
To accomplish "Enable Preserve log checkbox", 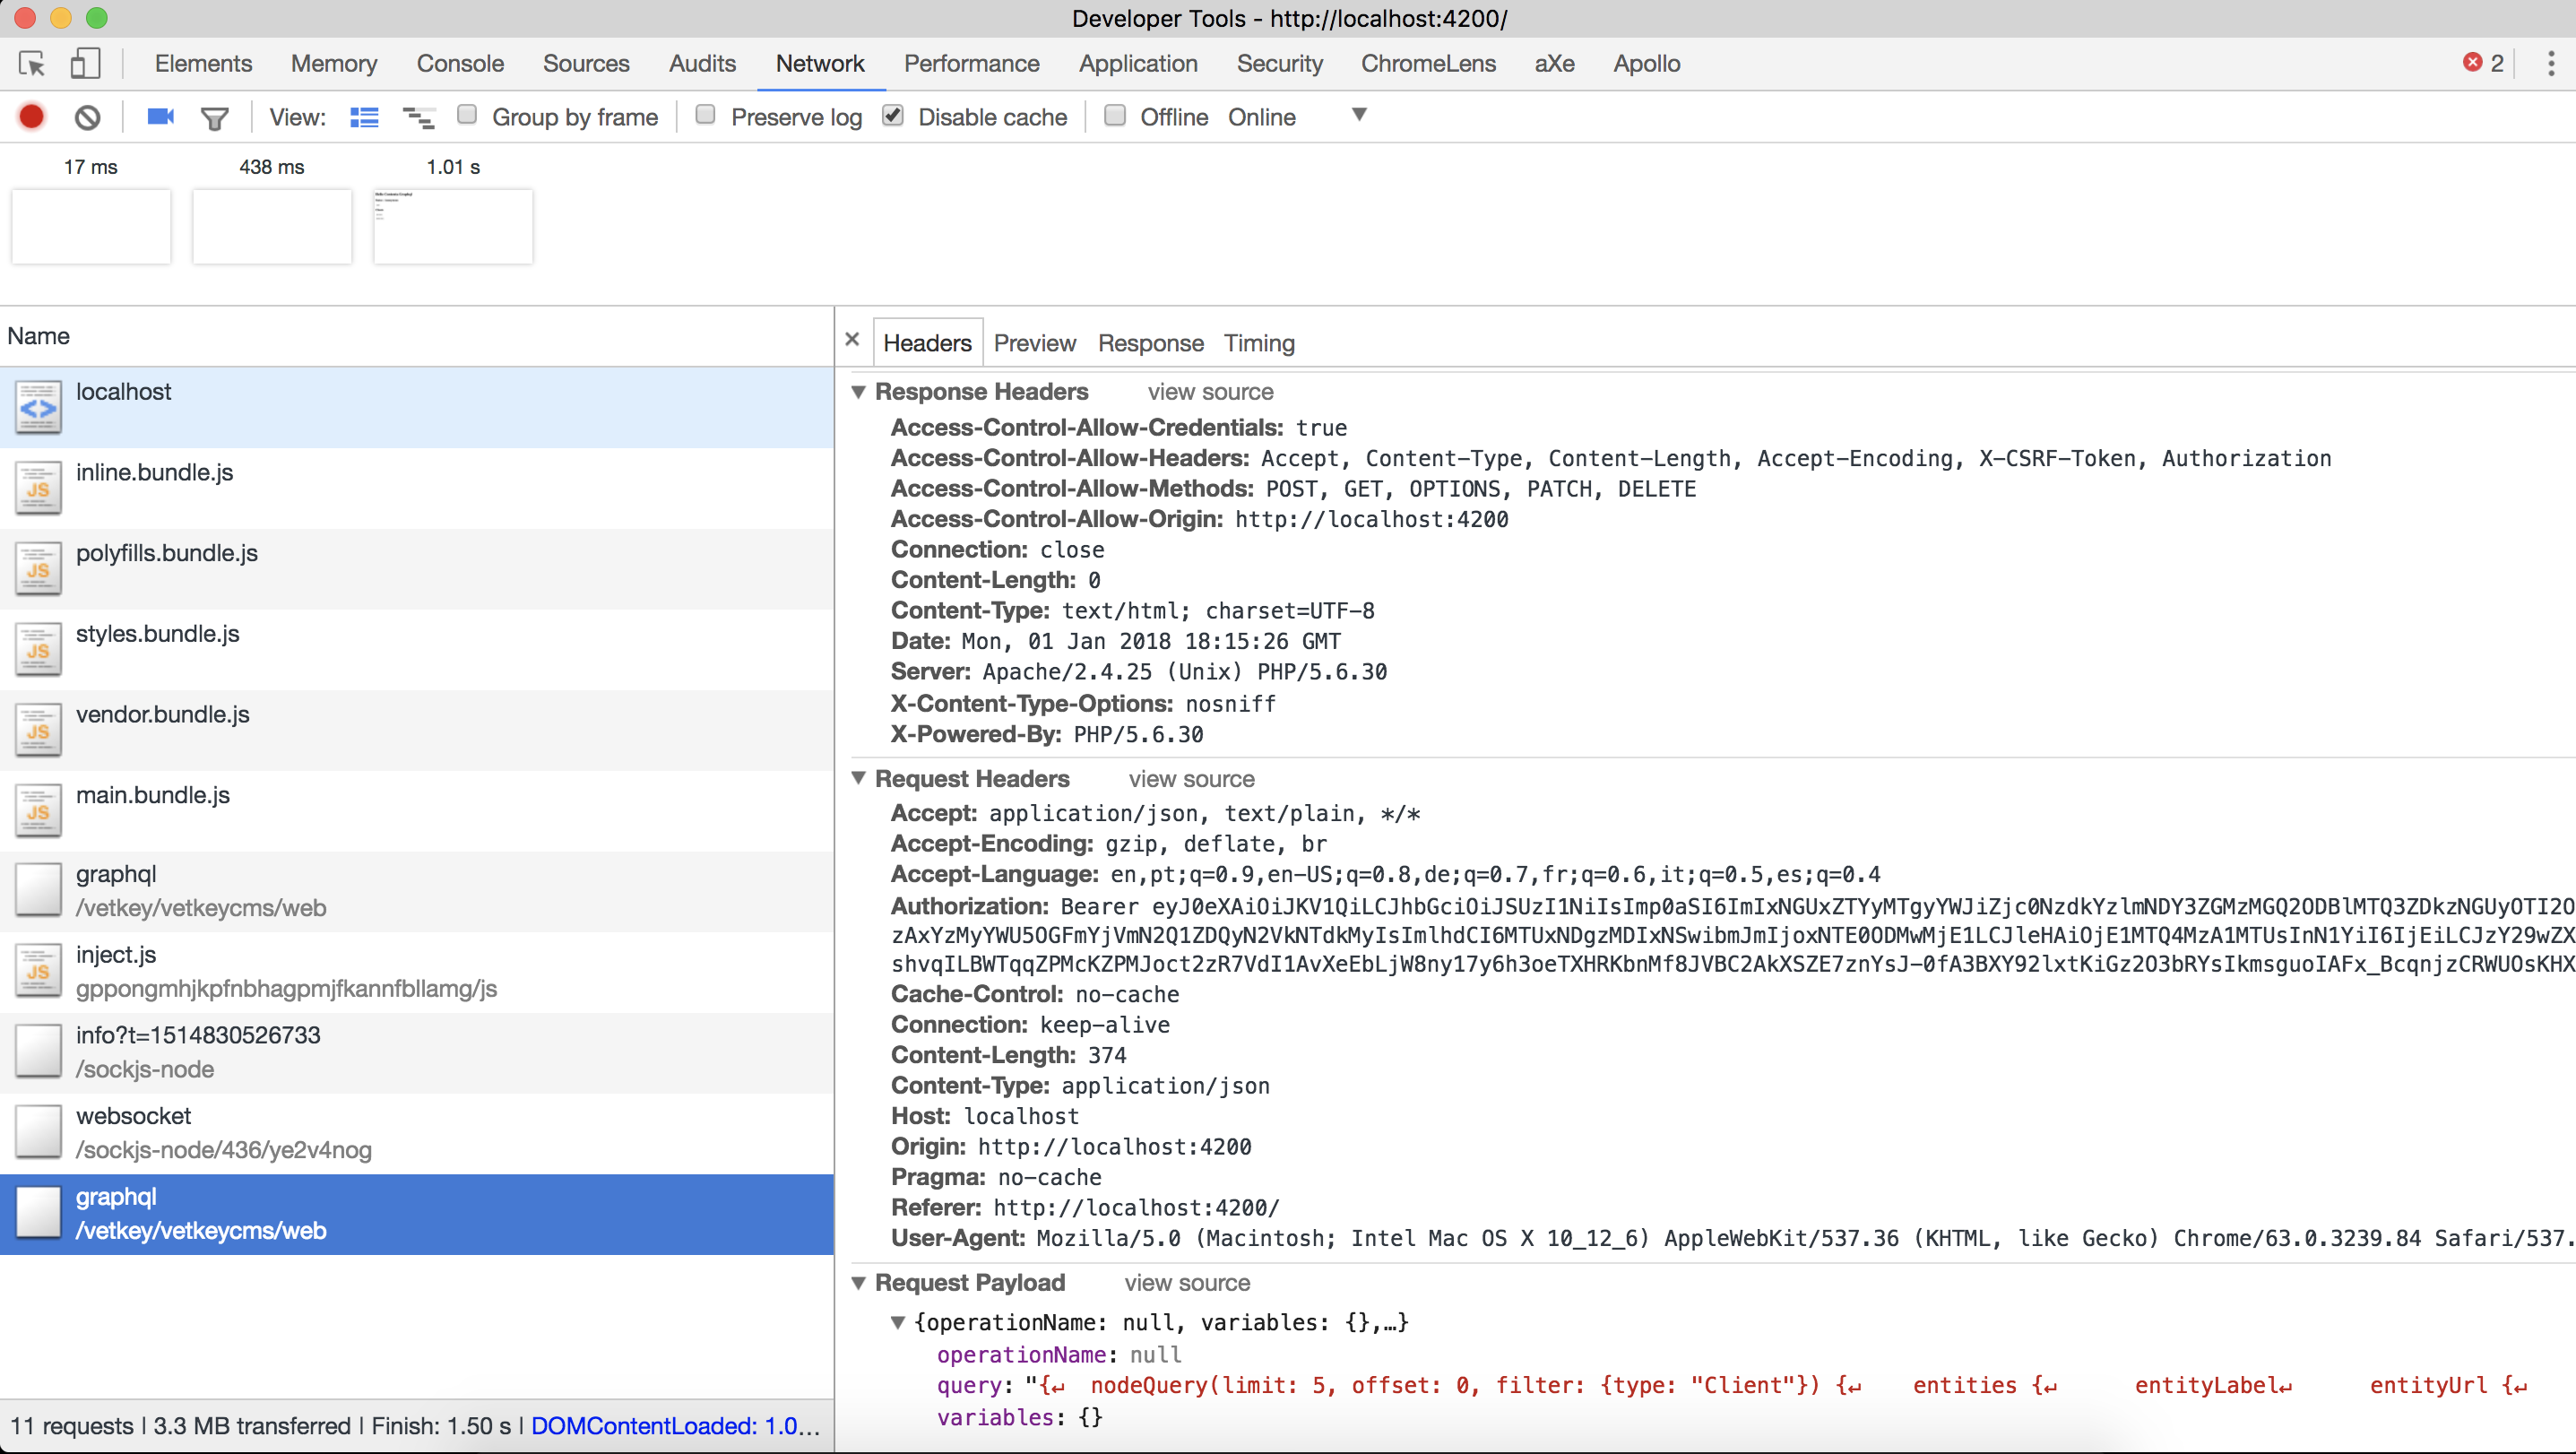I will click(705, 115).
